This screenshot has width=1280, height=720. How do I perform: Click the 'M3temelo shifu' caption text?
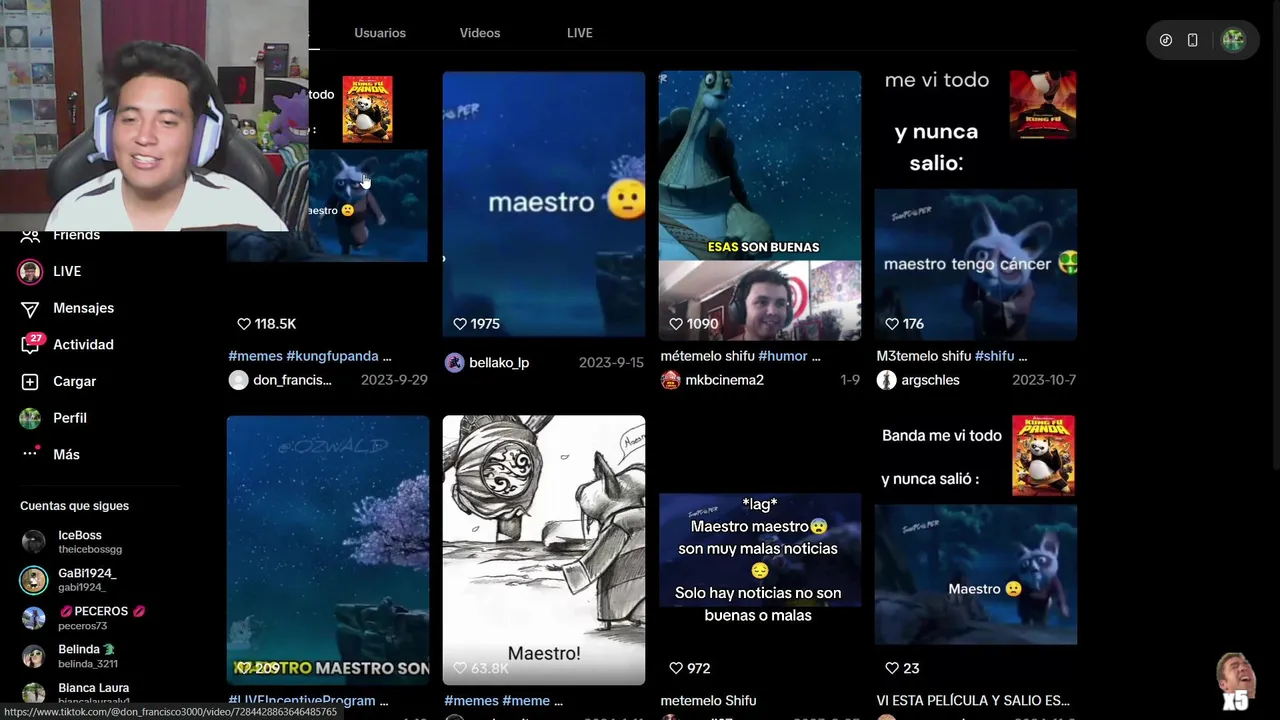(x=924, y=356)
